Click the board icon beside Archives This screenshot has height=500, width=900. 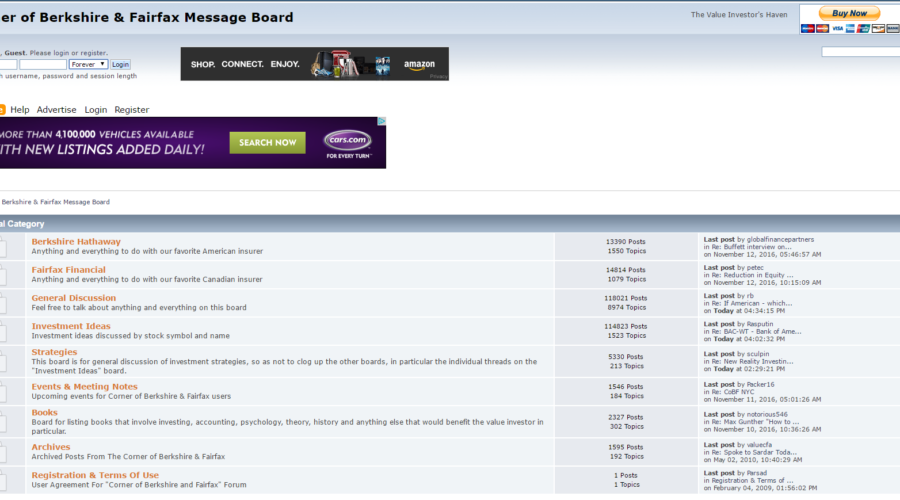tap(3, 452)
